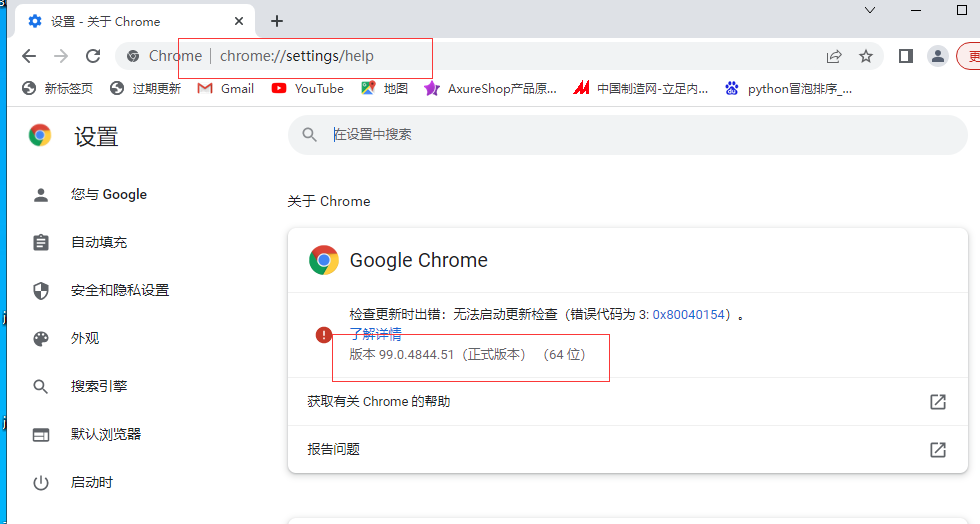Image resolution: width=980 pixels, height=524 pixels.
Task: Reload the page with the refresh icon
Action: pyautogui.click(x=93, y=56)
